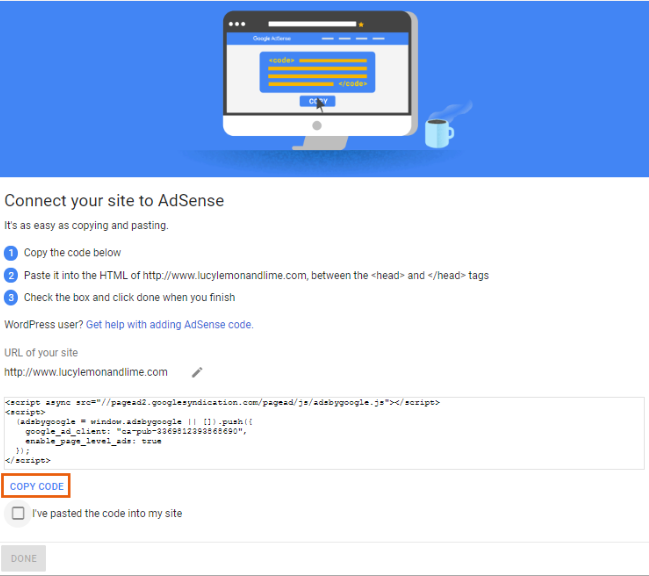Click the 'Paste it into the HTML' step text
The image size is (649, 576).
pyautogui.click(x=256, y=275)
